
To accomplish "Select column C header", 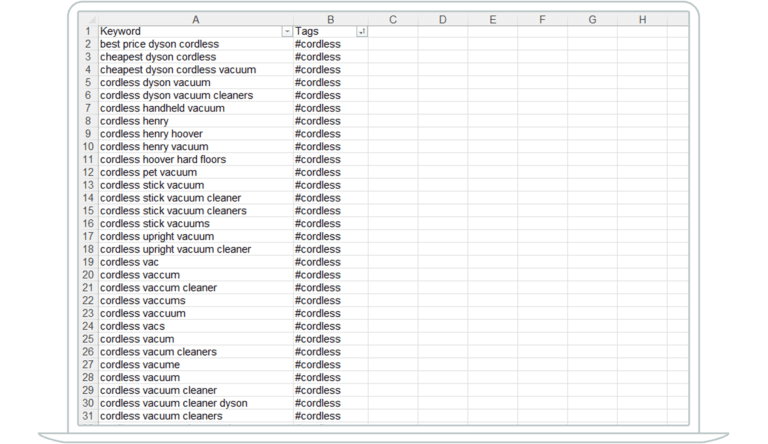I will 393,20.
